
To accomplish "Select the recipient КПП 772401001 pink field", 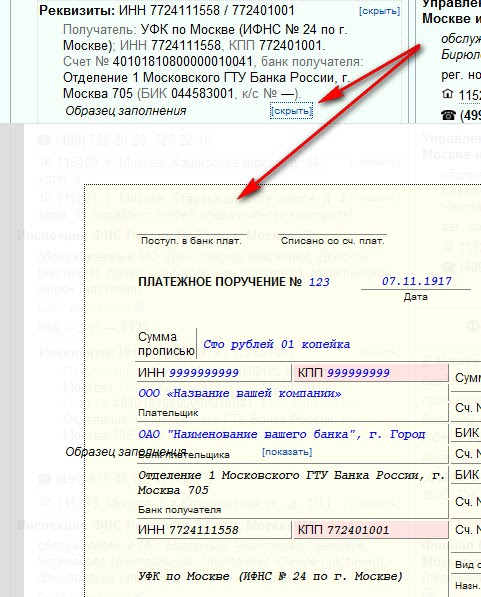I will (371, 530).
